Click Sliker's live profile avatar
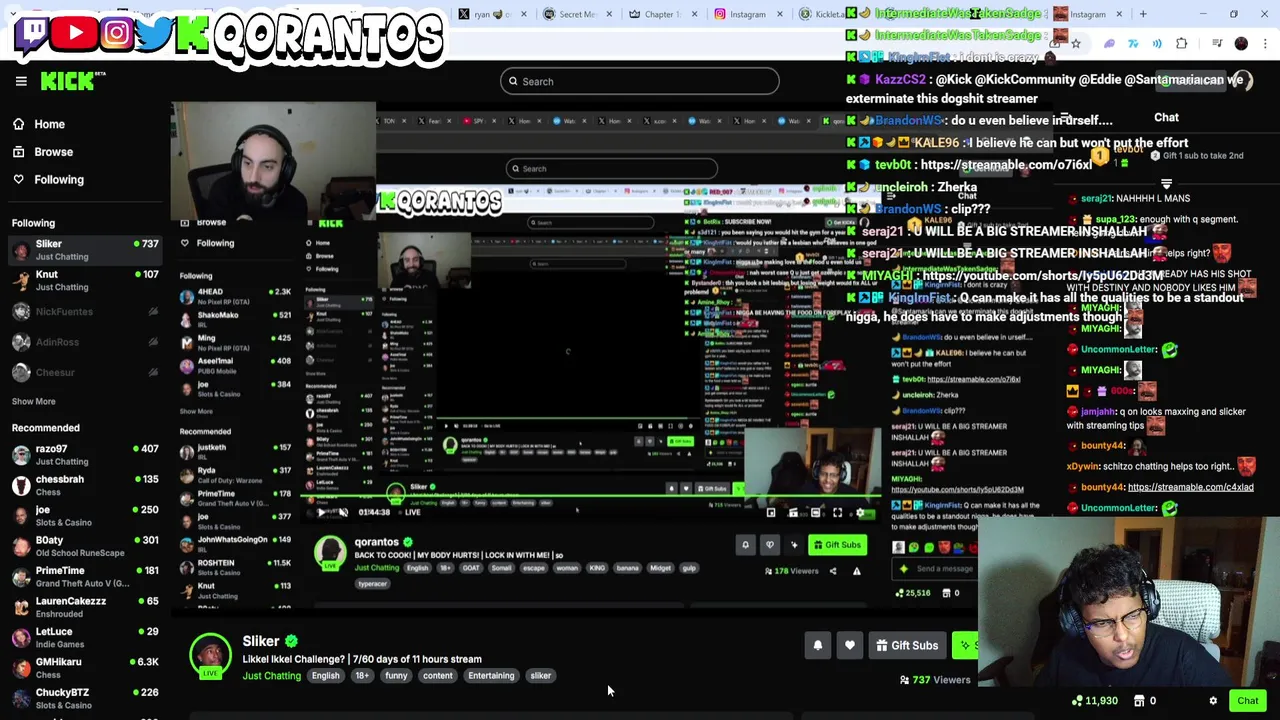Viewport: 1280px width, 720px height. 210,656
